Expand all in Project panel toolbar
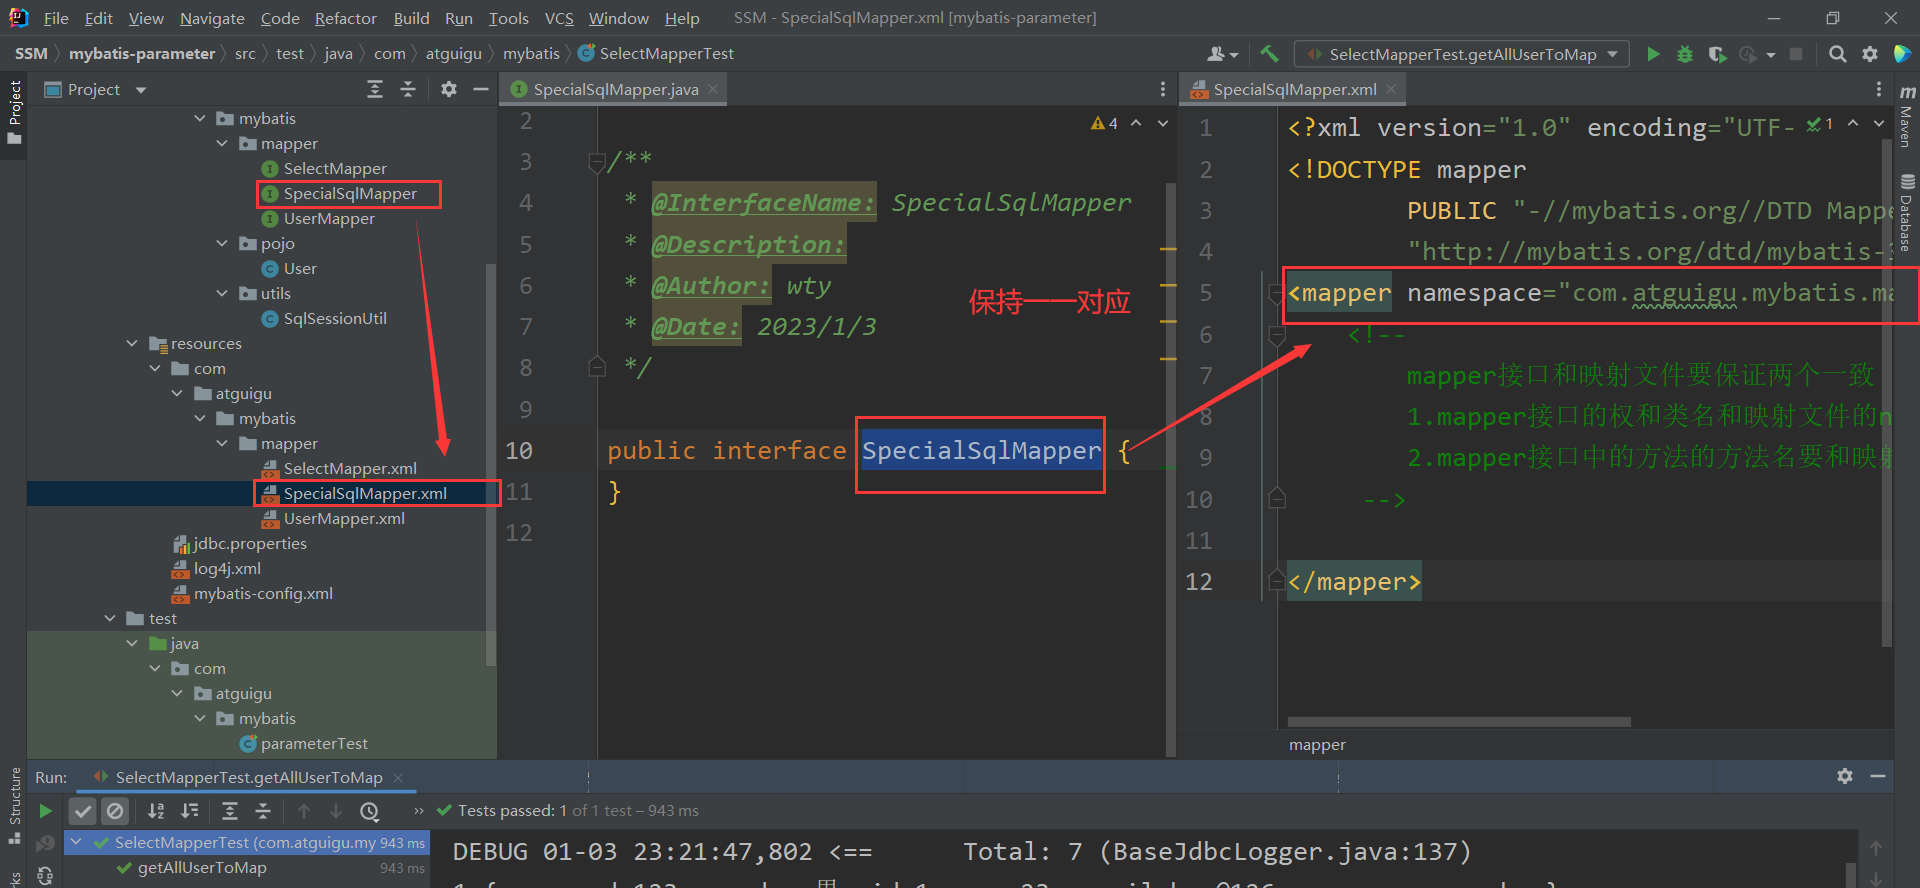The image size is (1920, 888). [375, 90]
